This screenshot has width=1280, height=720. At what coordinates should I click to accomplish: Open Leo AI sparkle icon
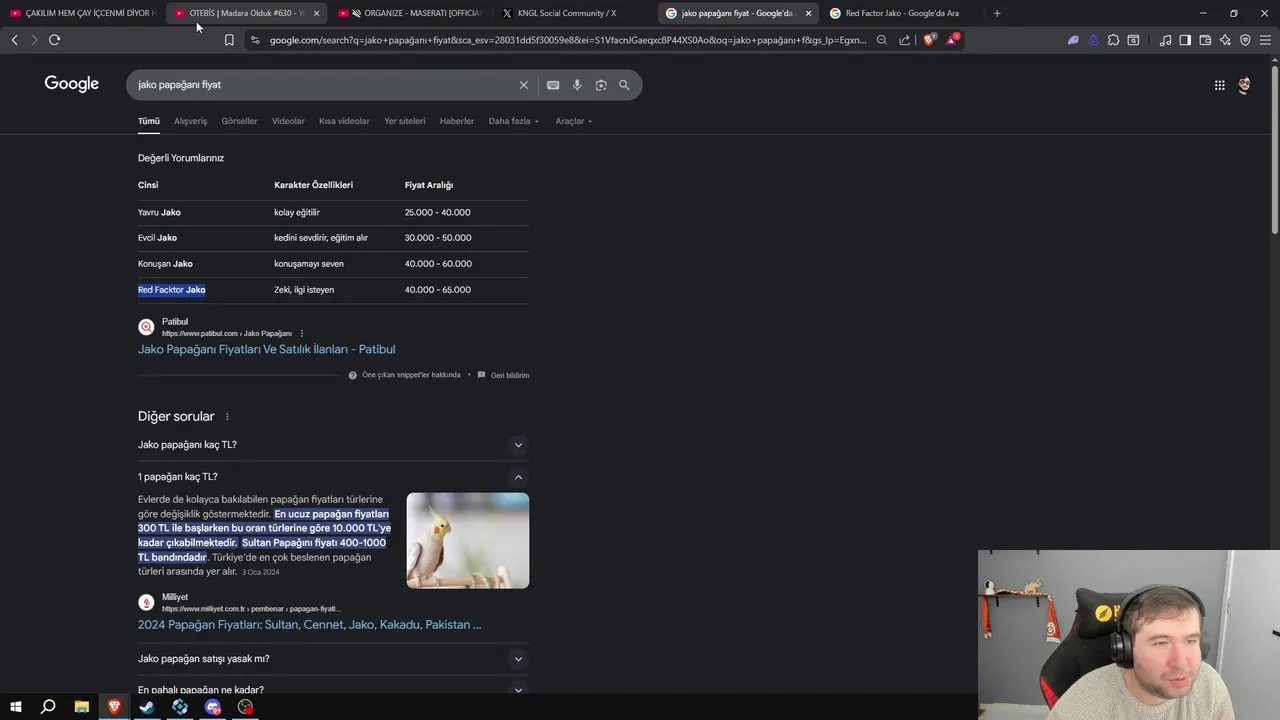1225,40
